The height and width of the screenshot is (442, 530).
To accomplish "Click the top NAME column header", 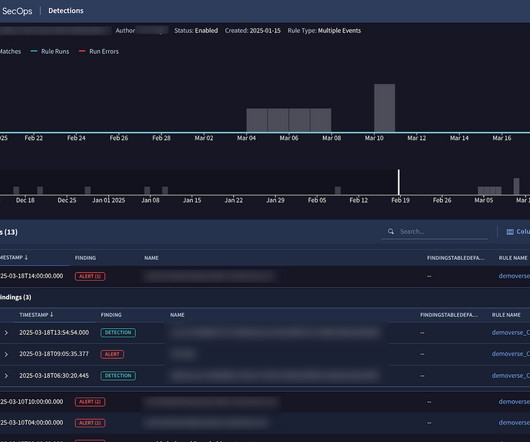I will click(x=151, y=258).
